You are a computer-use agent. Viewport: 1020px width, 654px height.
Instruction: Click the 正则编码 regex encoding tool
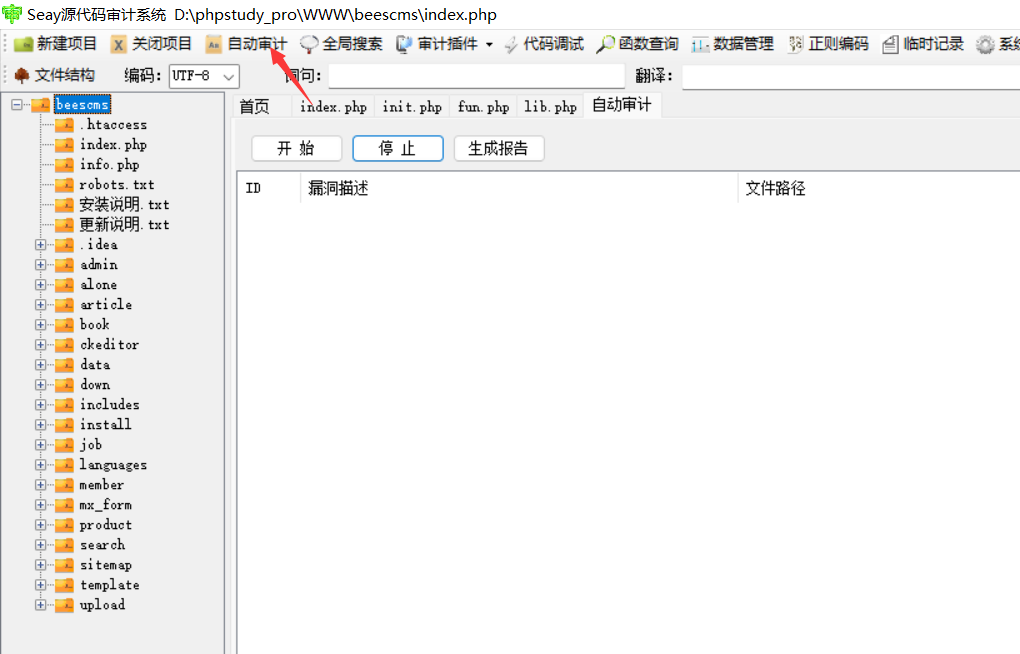829,43
